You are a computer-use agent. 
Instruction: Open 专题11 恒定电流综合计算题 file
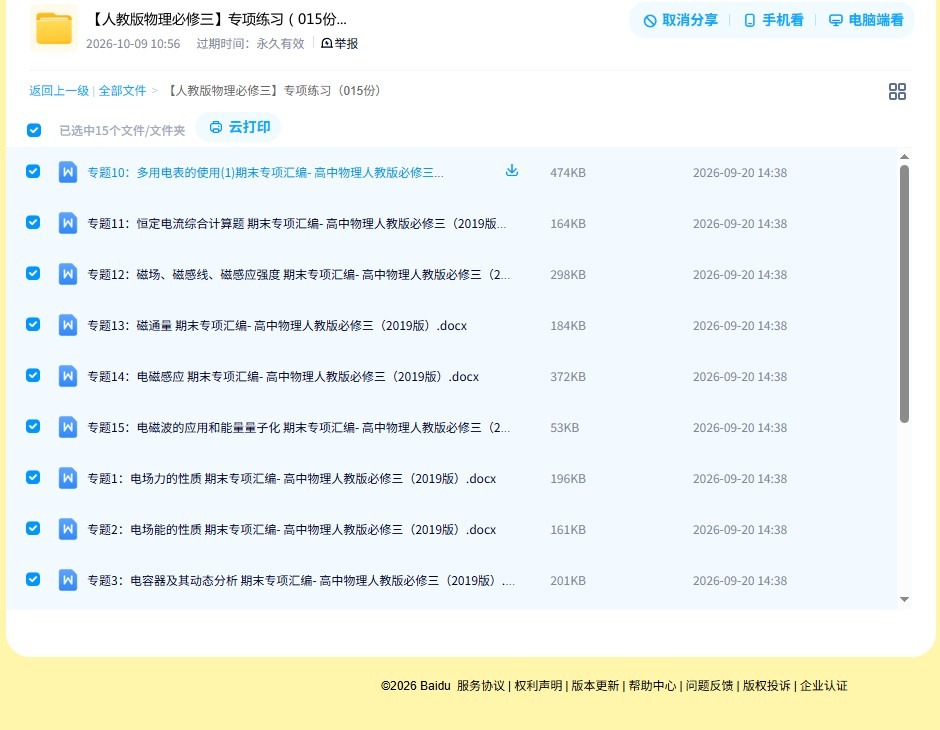297,224
